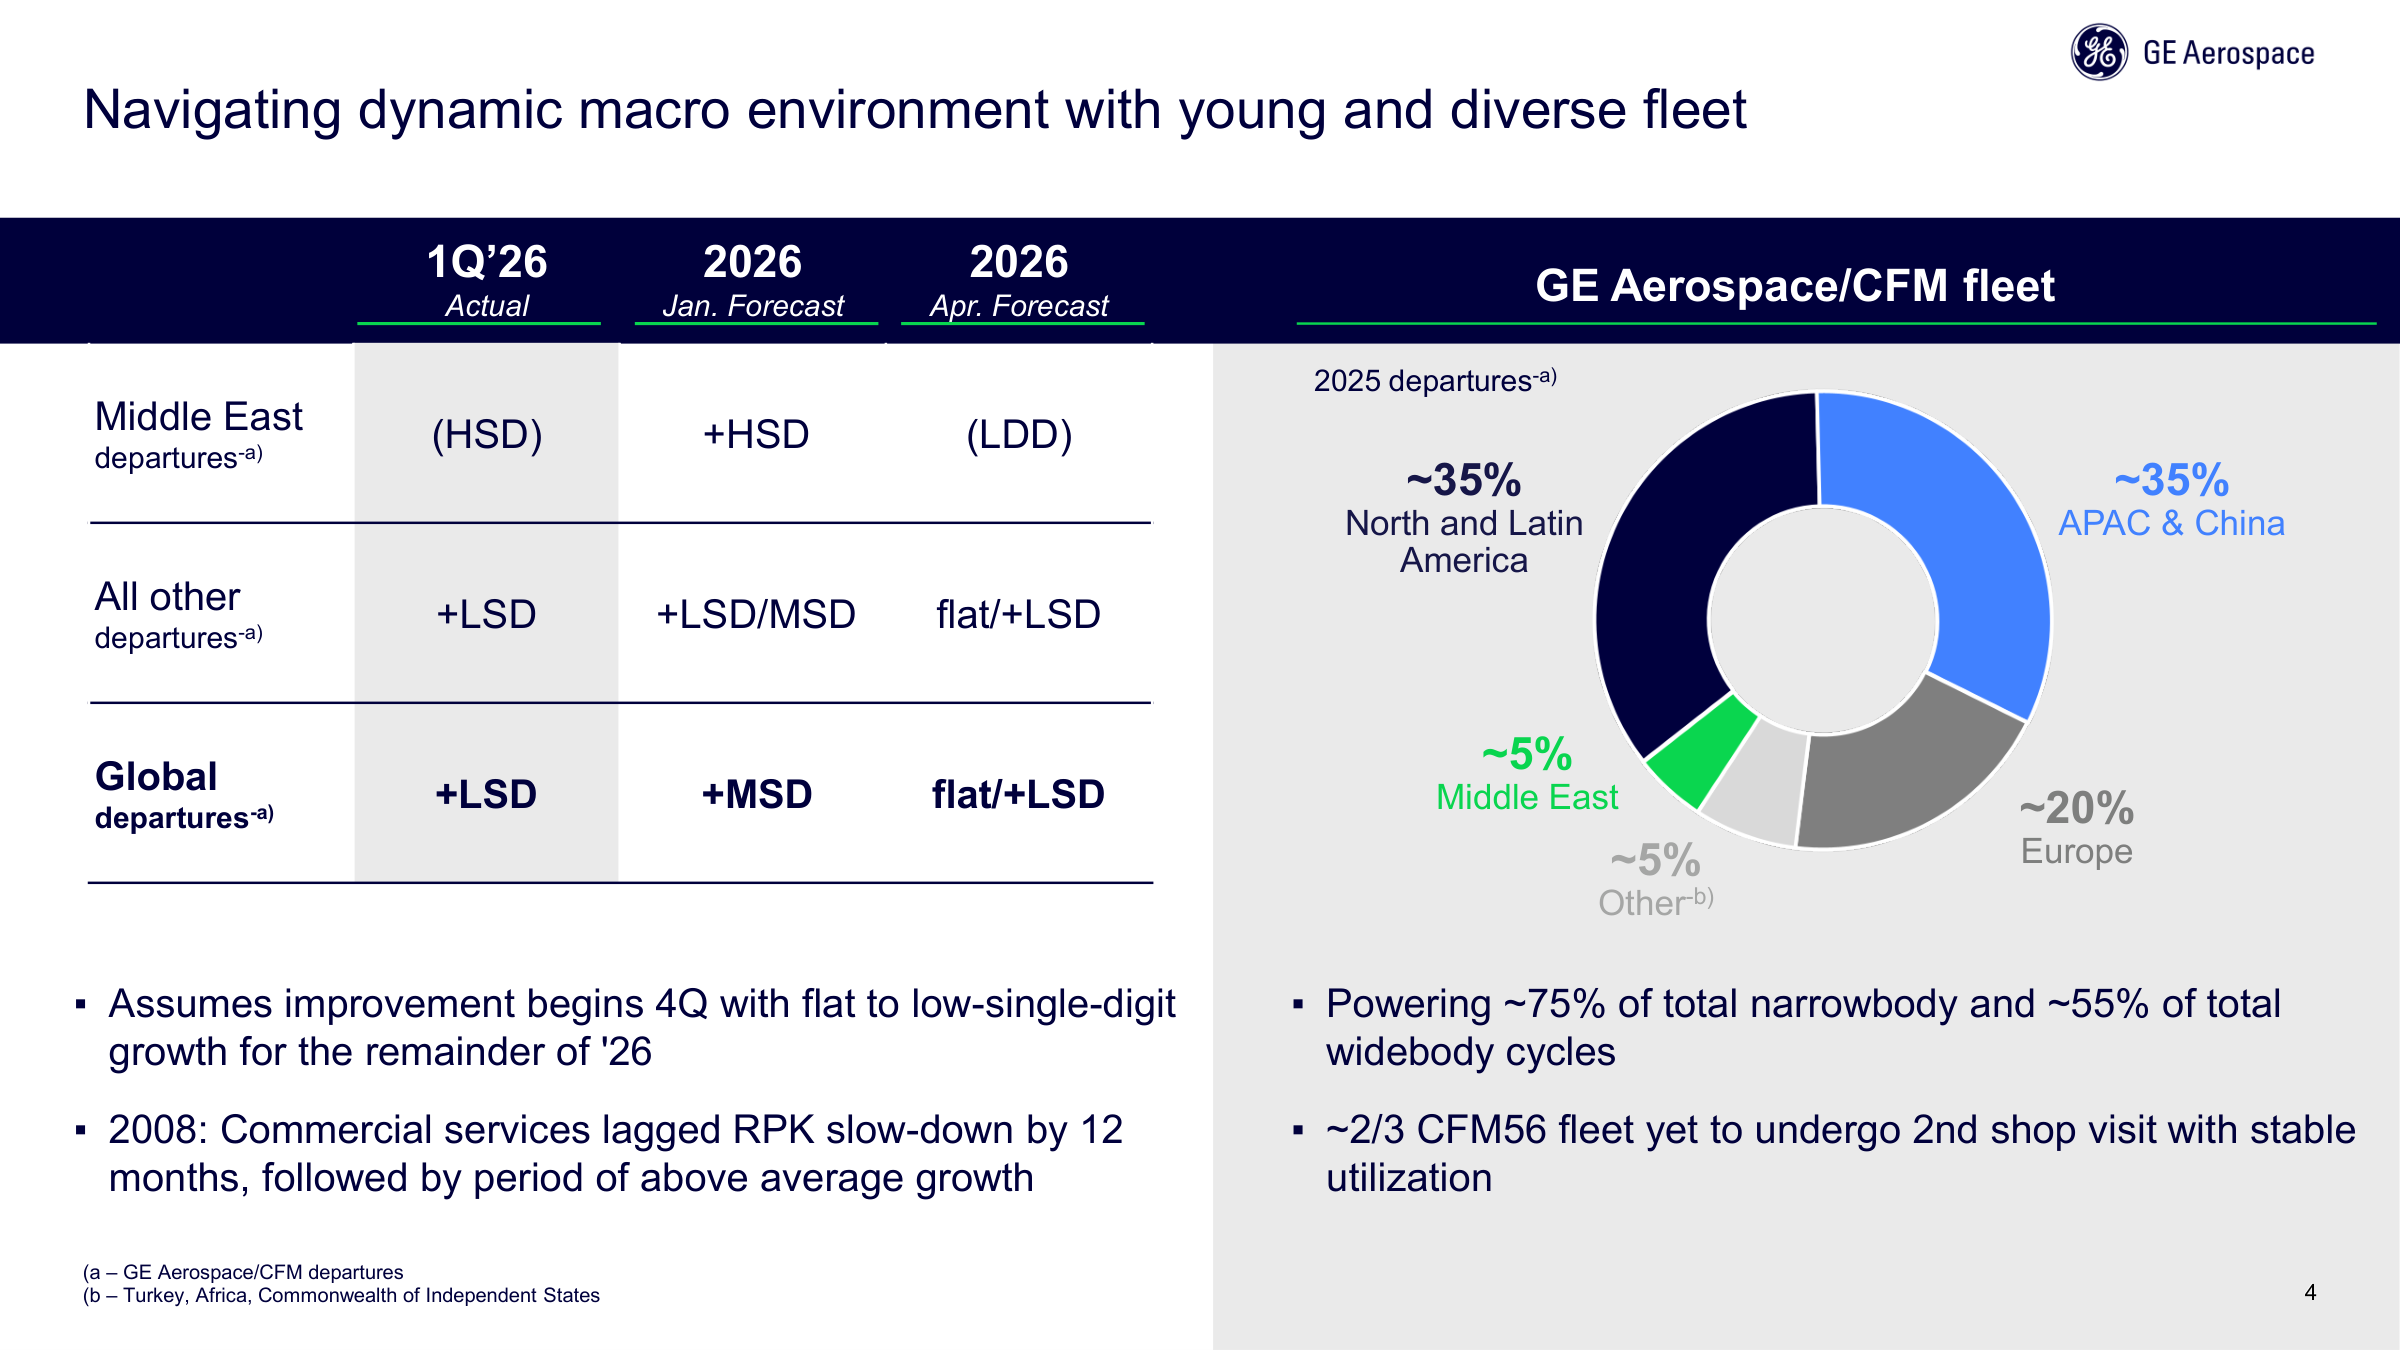Select the "Global departures" row label
This screenshot has width=2400, height=1350.
coord(184,794)
